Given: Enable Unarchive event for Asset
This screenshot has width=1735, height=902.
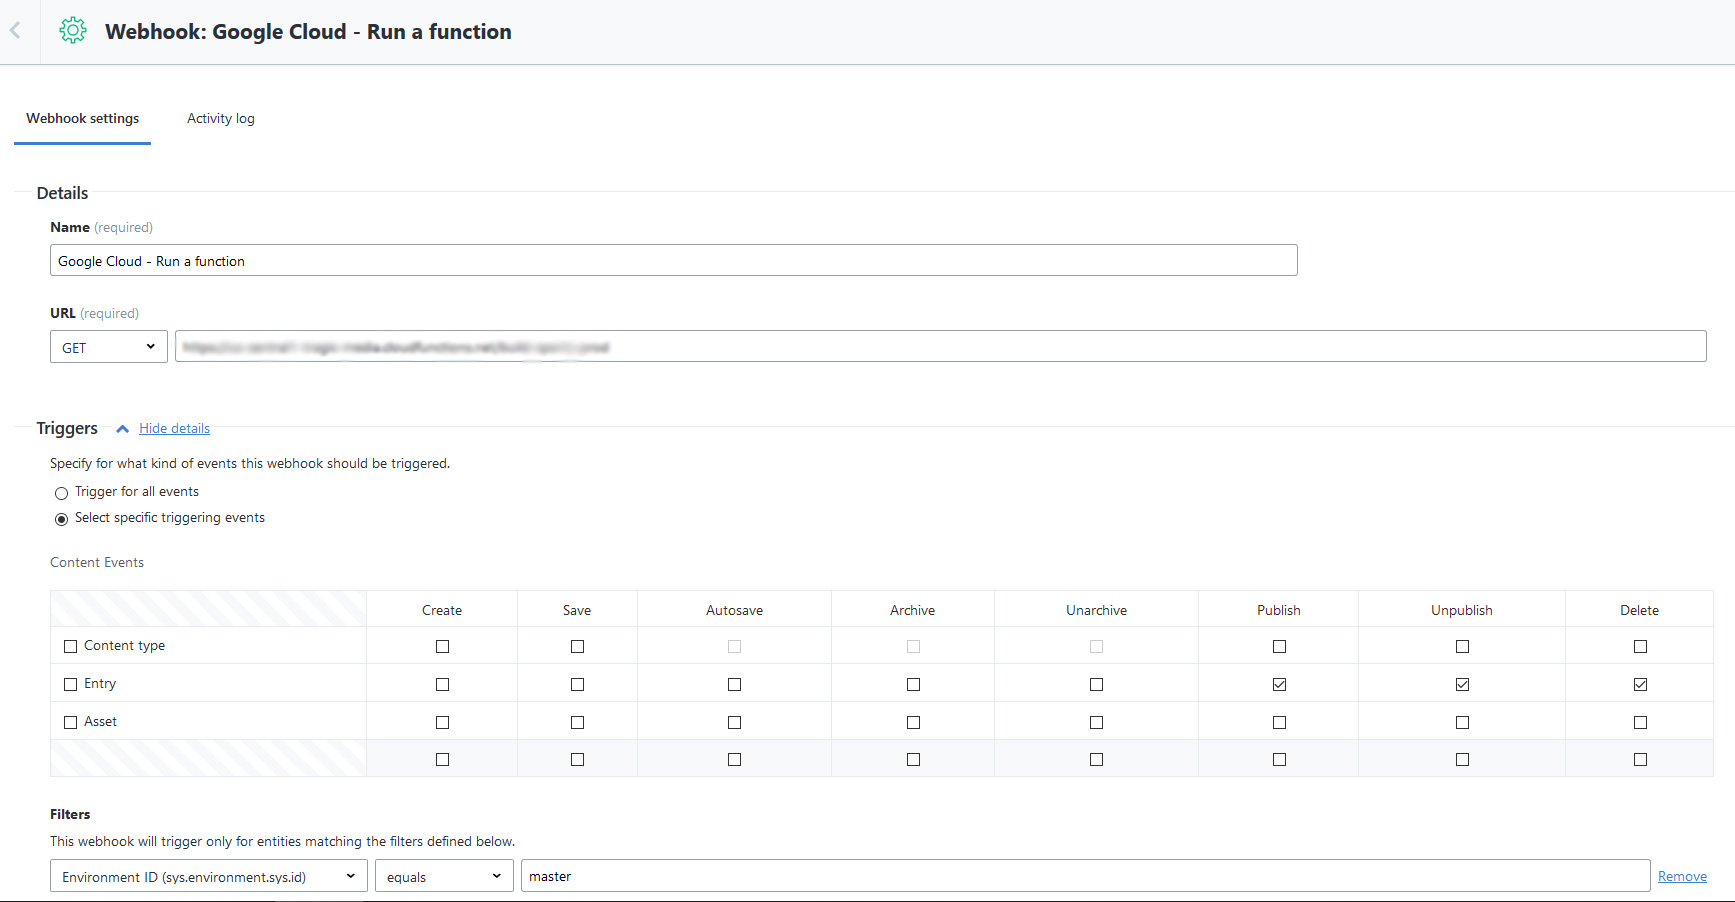Looking at the screenshot, I should click(1096, 722).
